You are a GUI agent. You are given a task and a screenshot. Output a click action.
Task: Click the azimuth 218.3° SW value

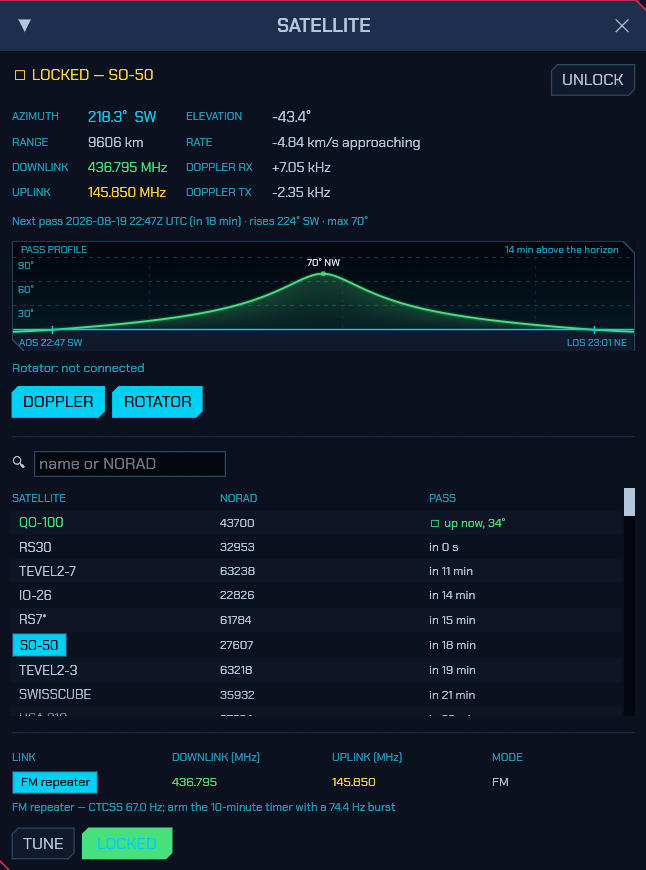(122, 117)
